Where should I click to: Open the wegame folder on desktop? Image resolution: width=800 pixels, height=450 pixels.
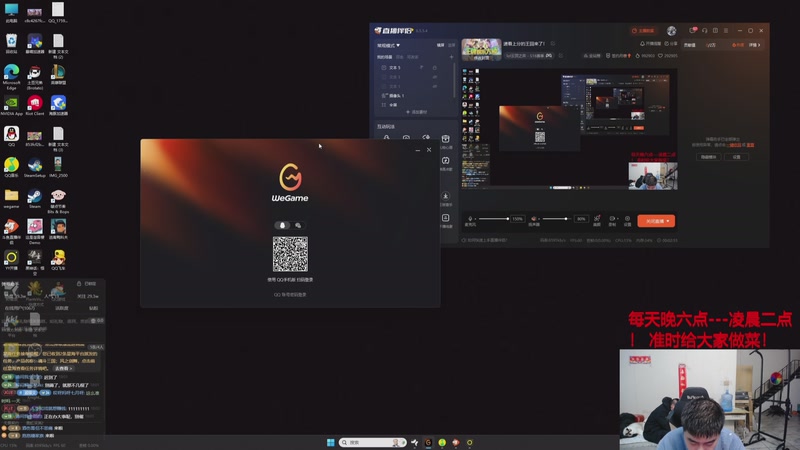11,198
